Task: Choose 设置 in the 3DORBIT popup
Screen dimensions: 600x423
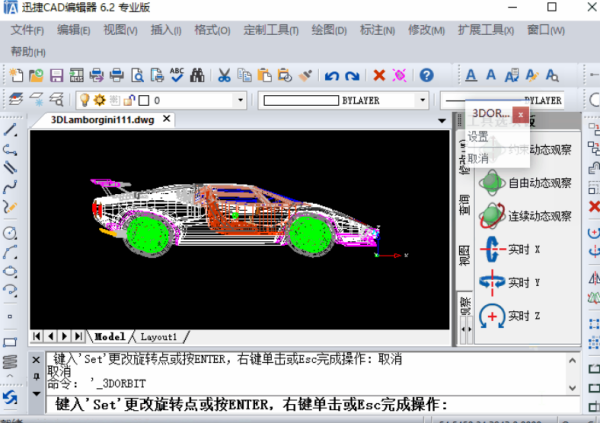Action: (x=478, y=137)
